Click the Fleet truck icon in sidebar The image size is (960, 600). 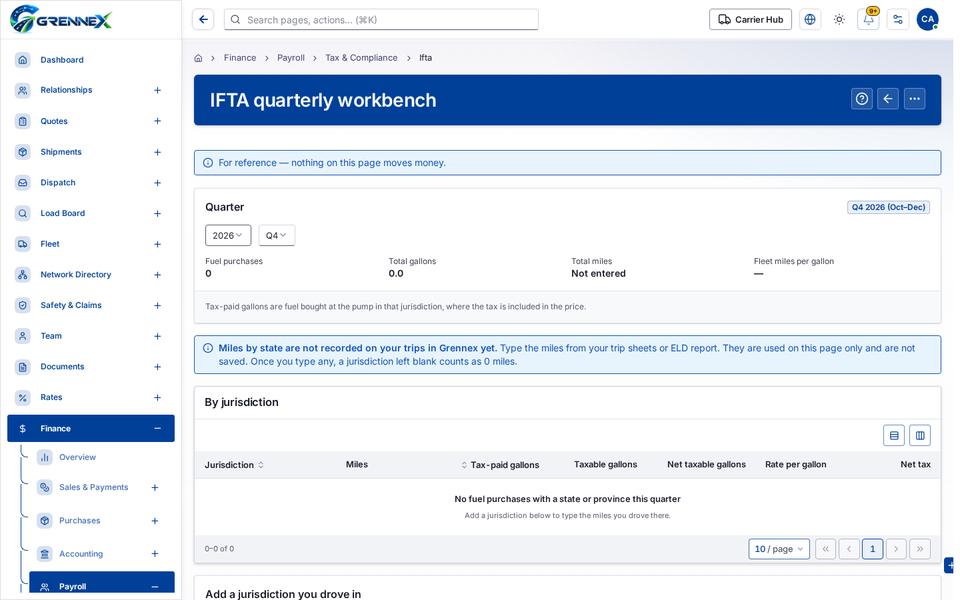coord(23,244)
